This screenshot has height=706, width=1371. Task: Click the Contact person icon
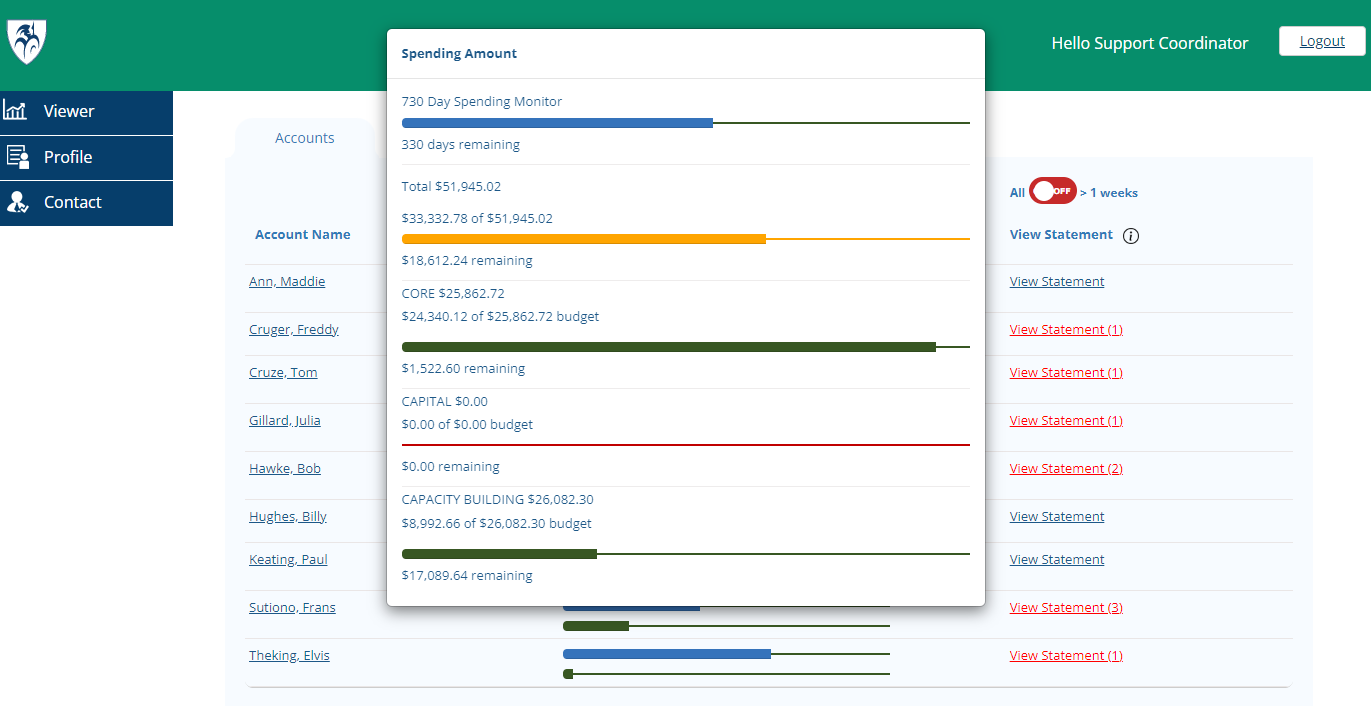tap(17, 202)
